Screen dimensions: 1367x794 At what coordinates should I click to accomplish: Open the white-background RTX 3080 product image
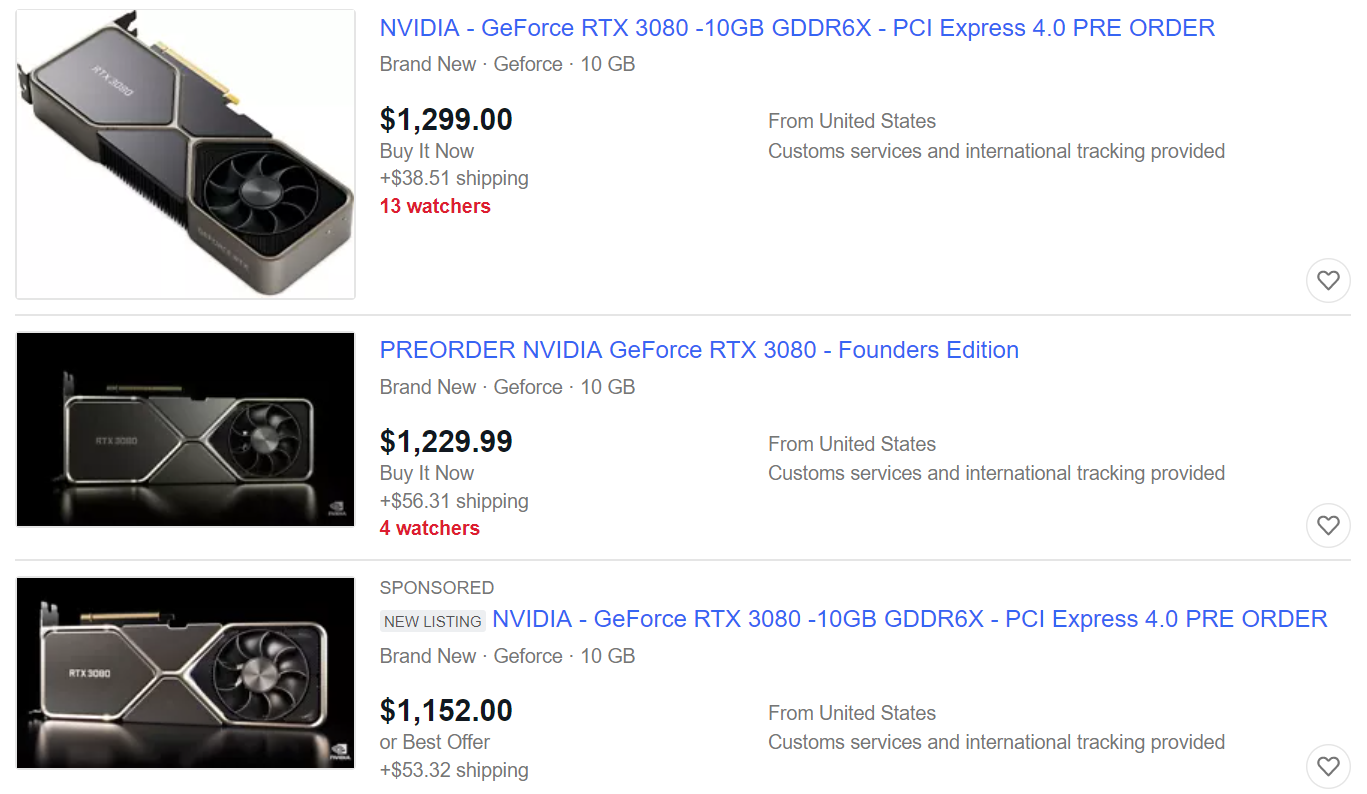186,154
